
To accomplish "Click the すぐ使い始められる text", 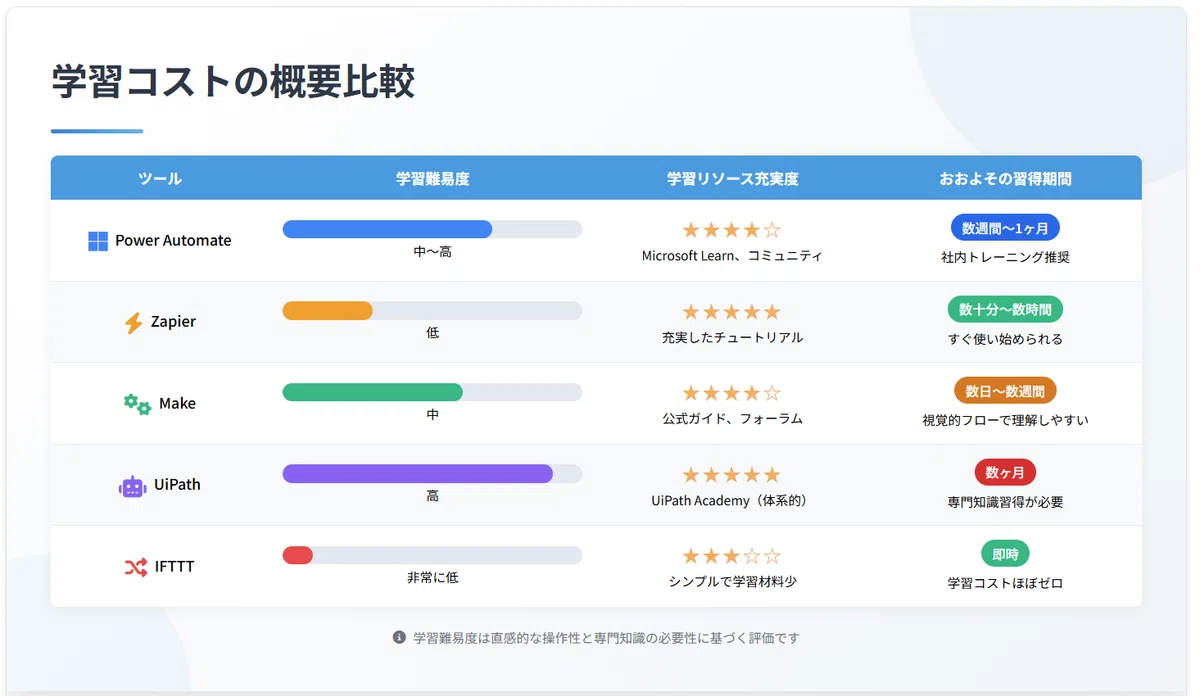I will 1005,339.
